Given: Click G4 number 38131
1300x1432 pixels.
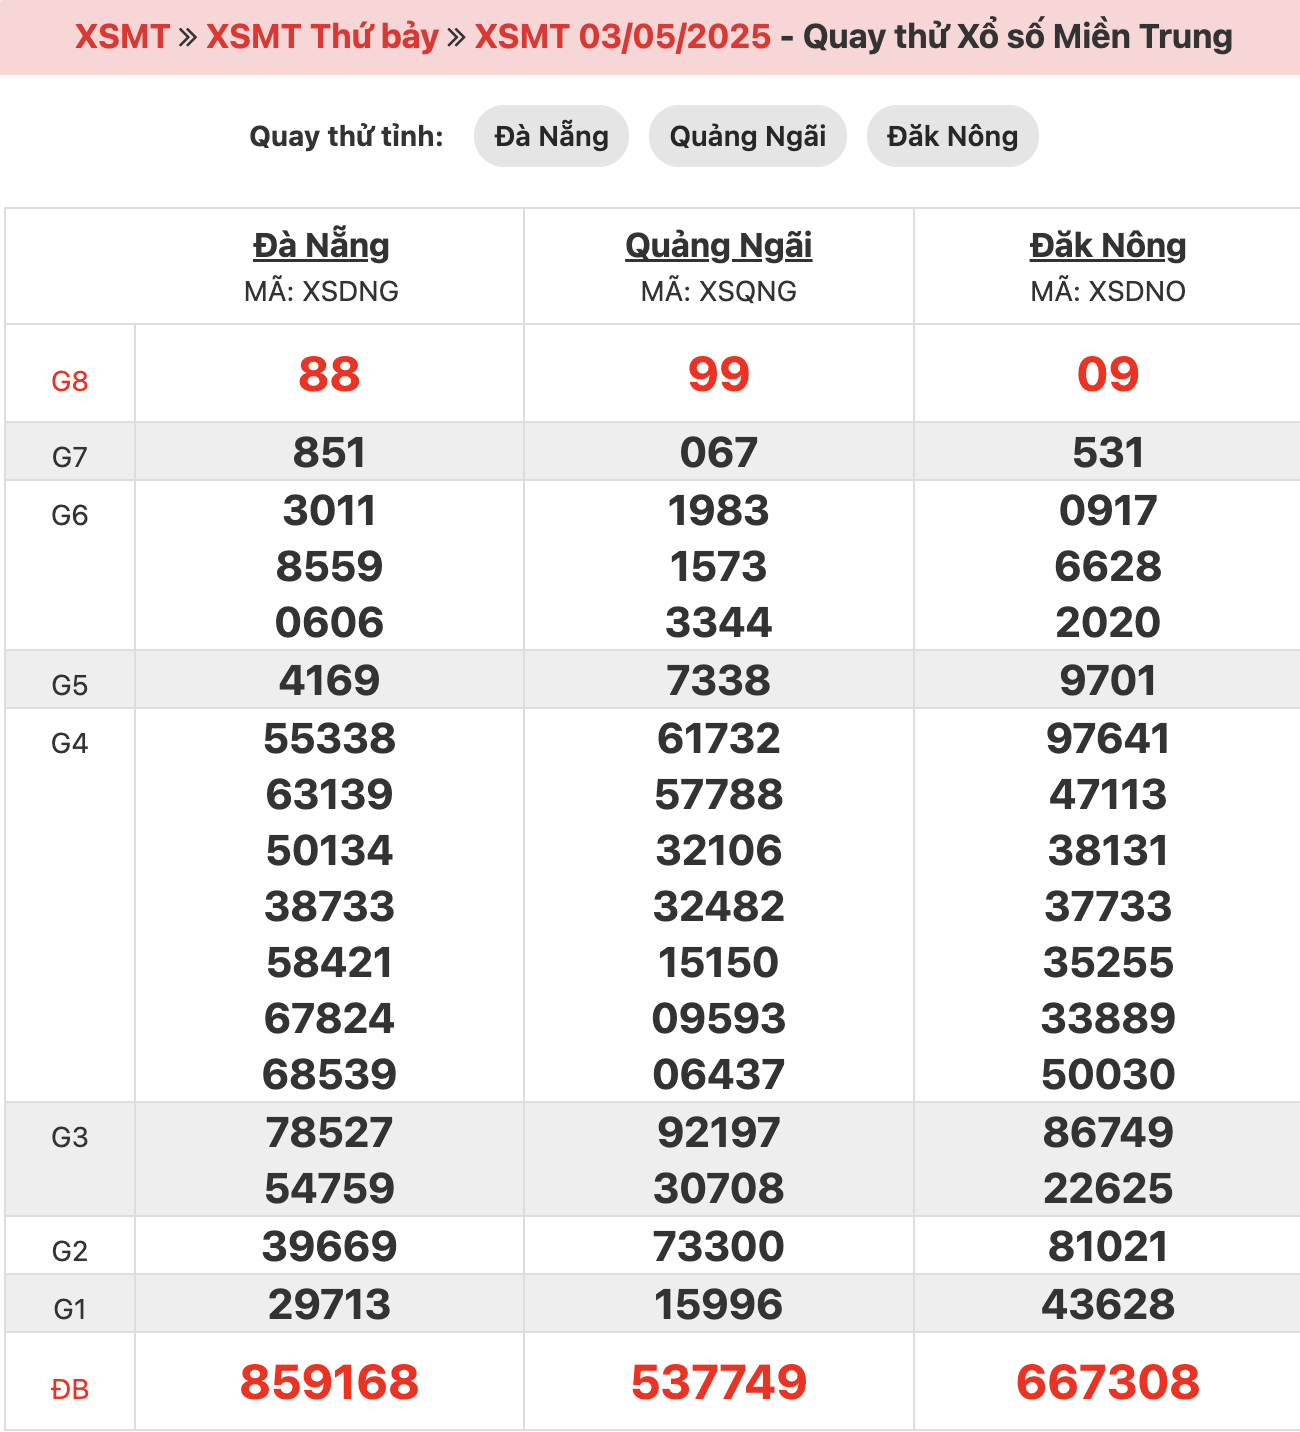Looking at the screenshot, I should pyautogui.click(x=1108, y=850).
